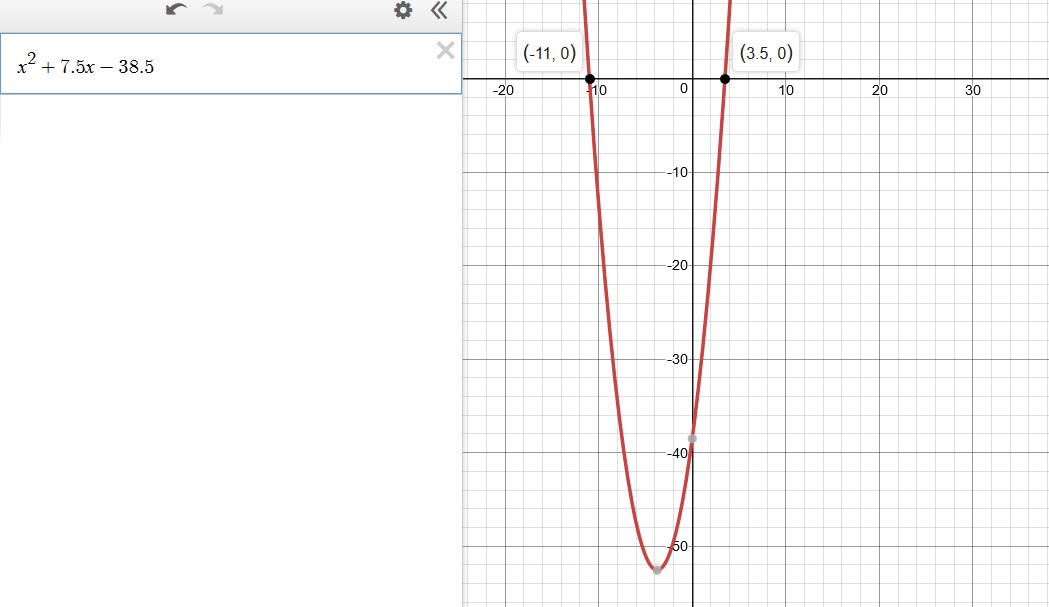
Task: Click the 30 label on the x-axis
Action: tap(972, 91)
